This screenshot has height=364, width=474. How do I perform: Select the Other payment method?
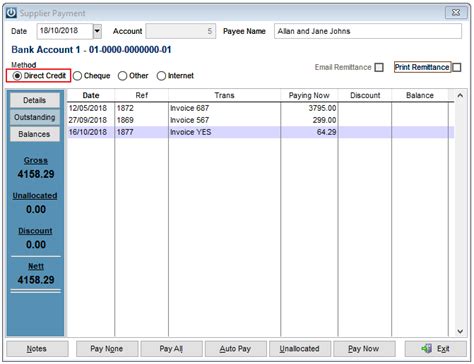(123, 76)
